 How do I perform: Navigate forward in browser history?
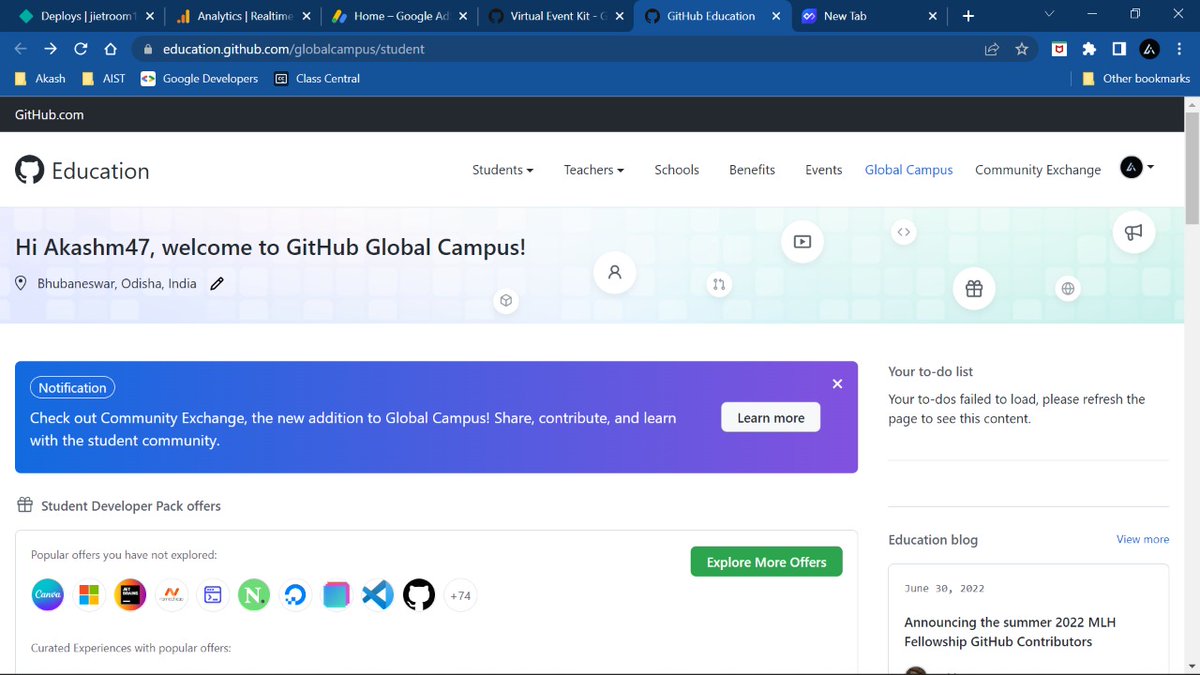point(51,49)
